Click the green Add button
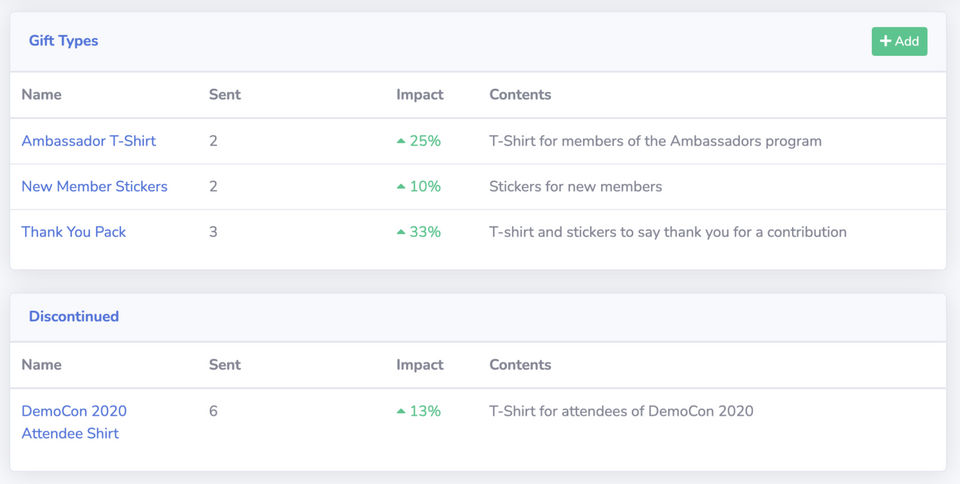960x484 pixels. [899, 41]
